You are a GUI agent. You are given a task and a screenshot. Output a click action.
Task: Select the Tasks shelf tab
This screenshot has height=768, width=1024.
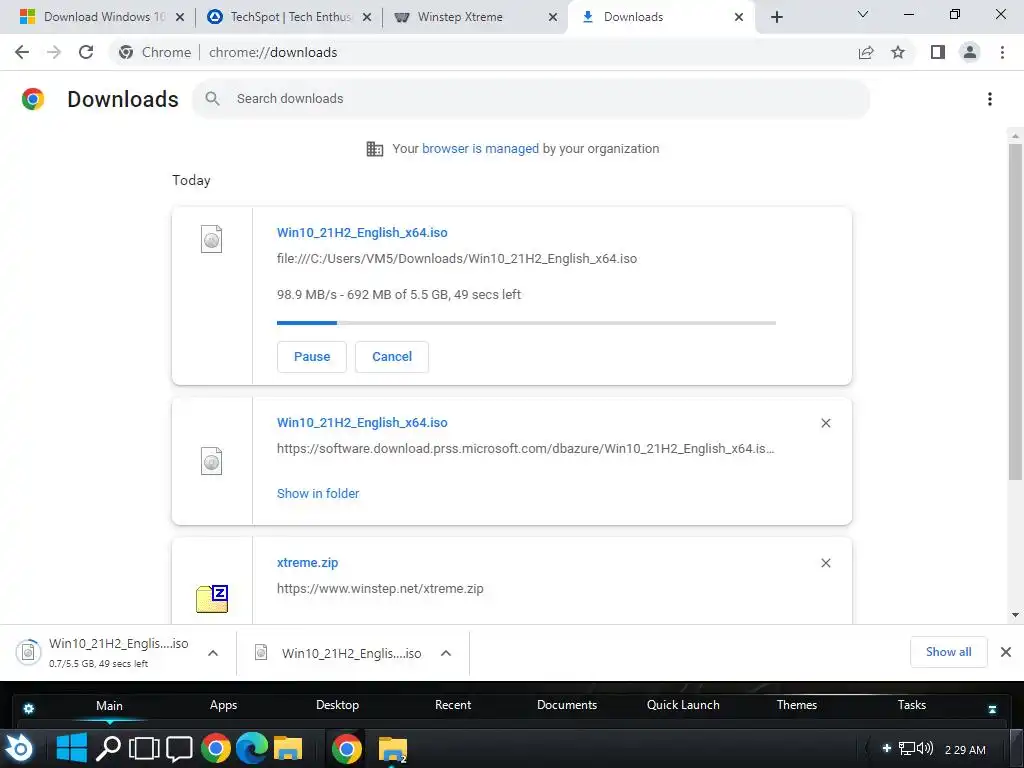tap(912, 705)
